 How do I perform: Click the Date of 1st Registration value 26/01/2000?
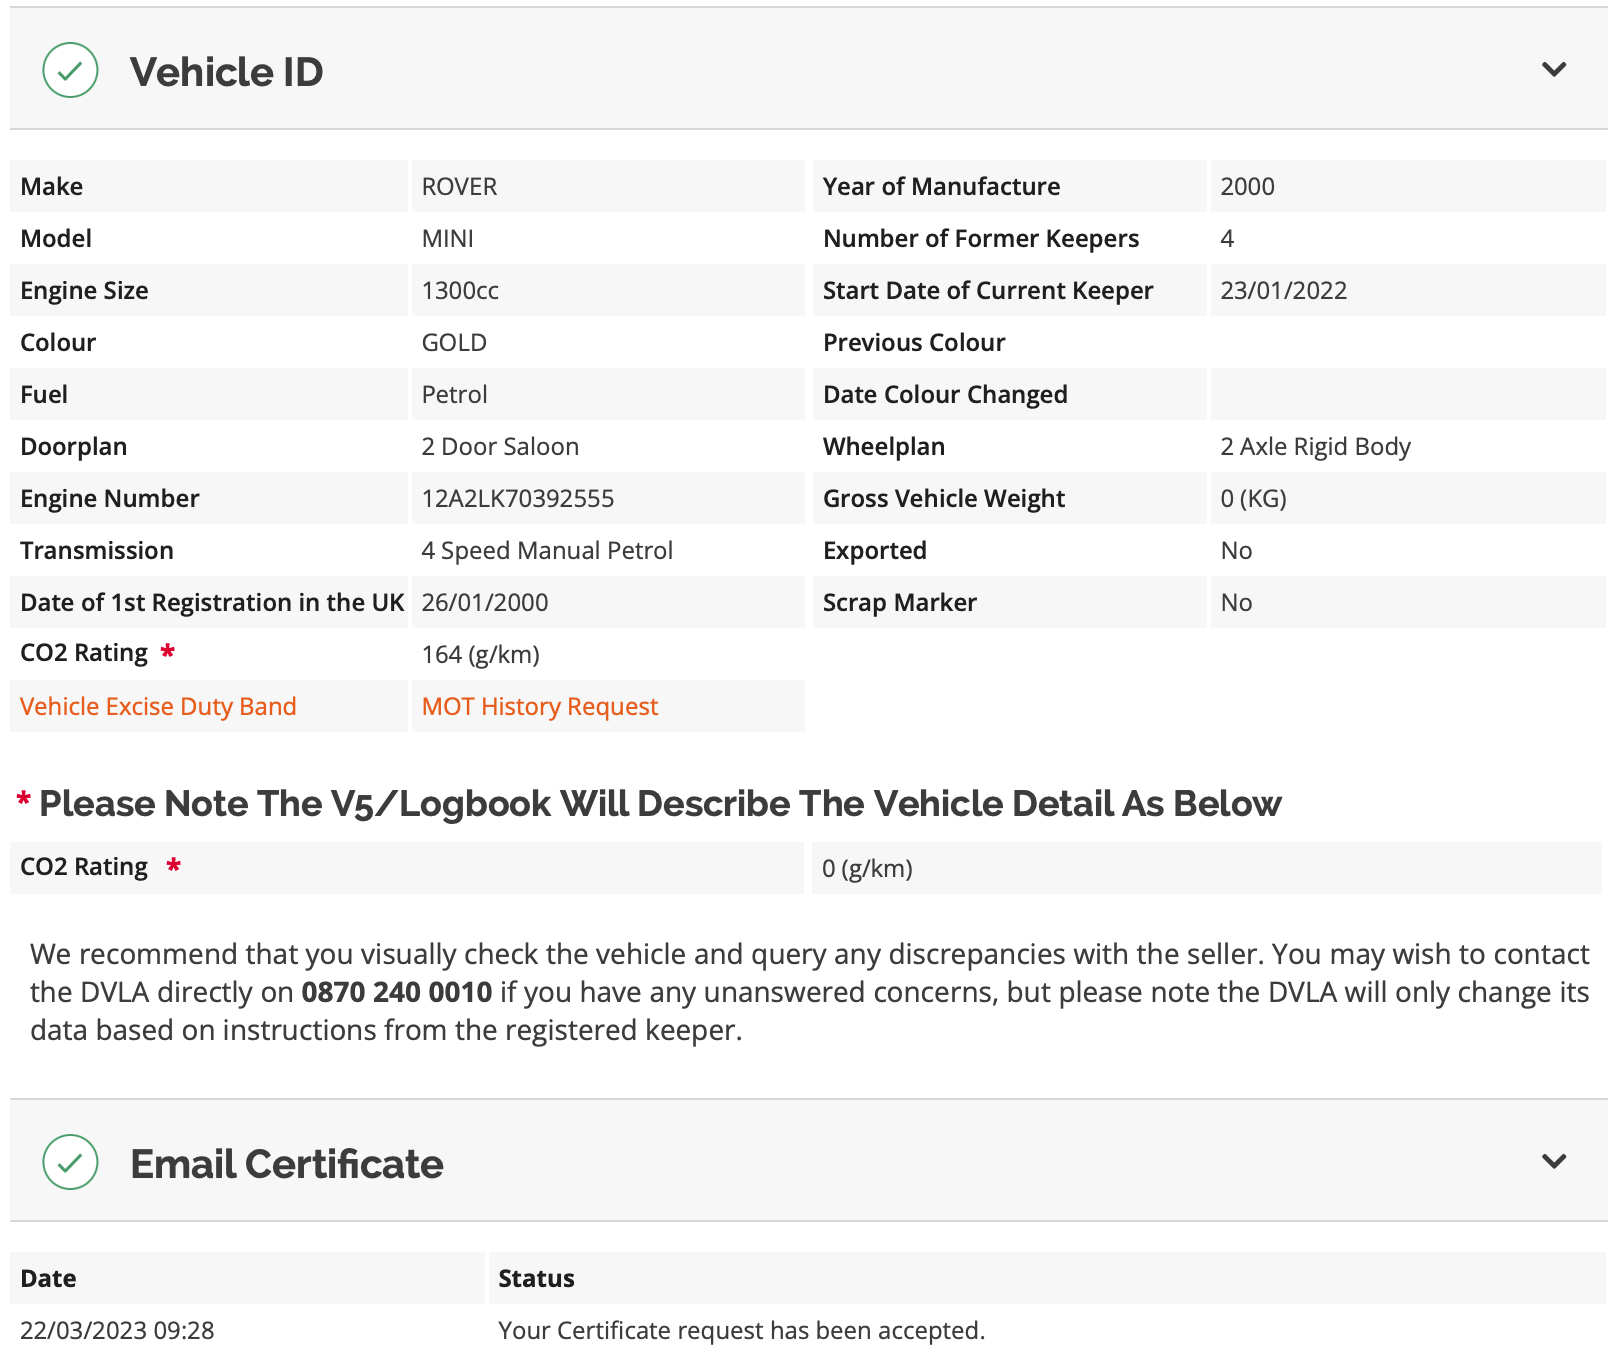485,602
